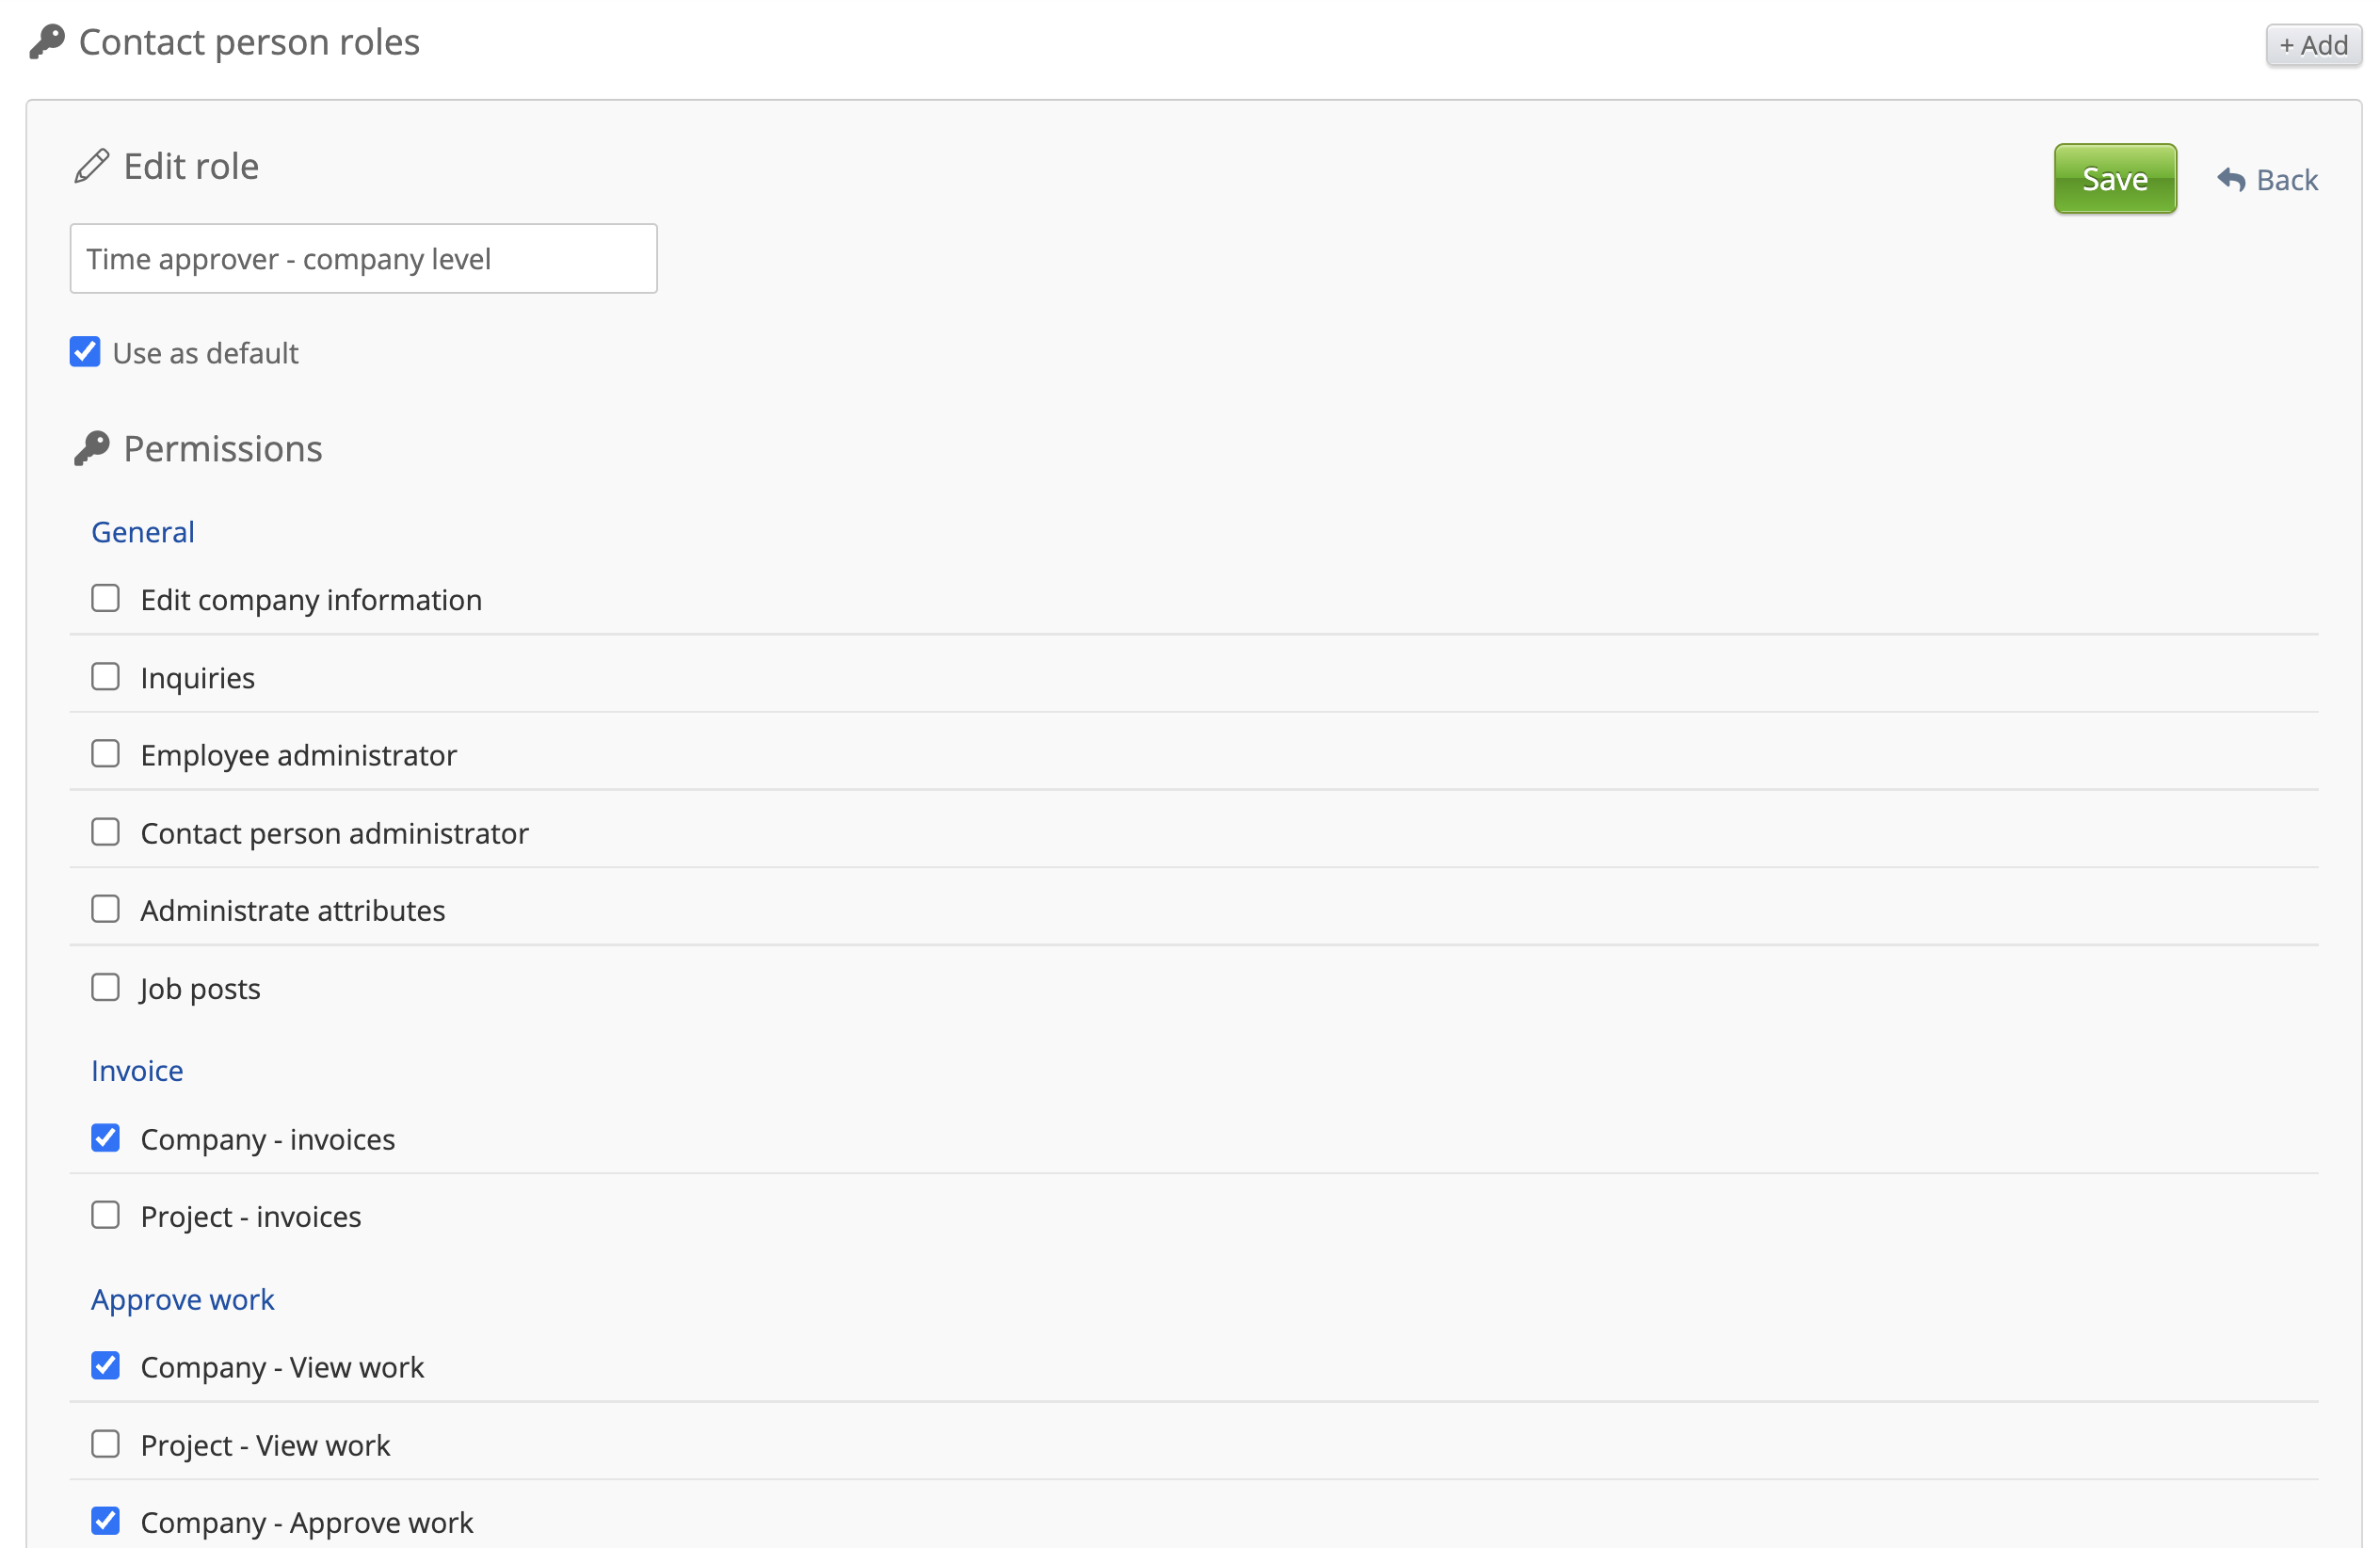This screenshot has width=2380, height=1548.
Task: Toggle Administrate attributes checkbox
Action: pos(105,909)
